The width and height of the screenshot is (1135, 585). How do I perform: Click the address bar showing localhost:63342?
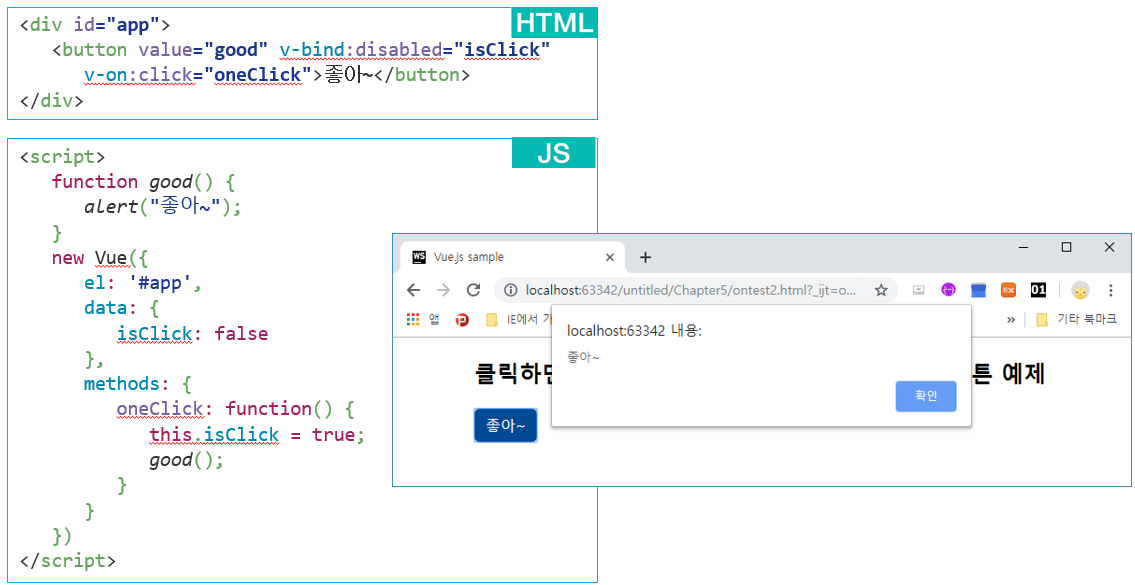(x=695, y=290)
